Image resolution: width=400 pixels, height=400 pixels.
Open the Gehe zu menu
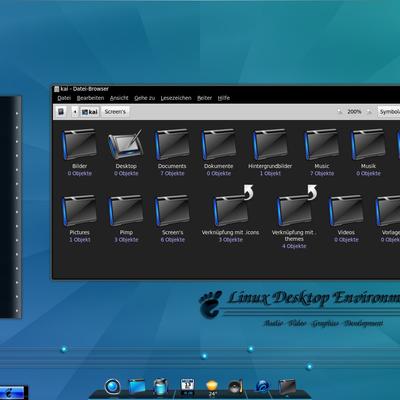(x=145, y=98)
